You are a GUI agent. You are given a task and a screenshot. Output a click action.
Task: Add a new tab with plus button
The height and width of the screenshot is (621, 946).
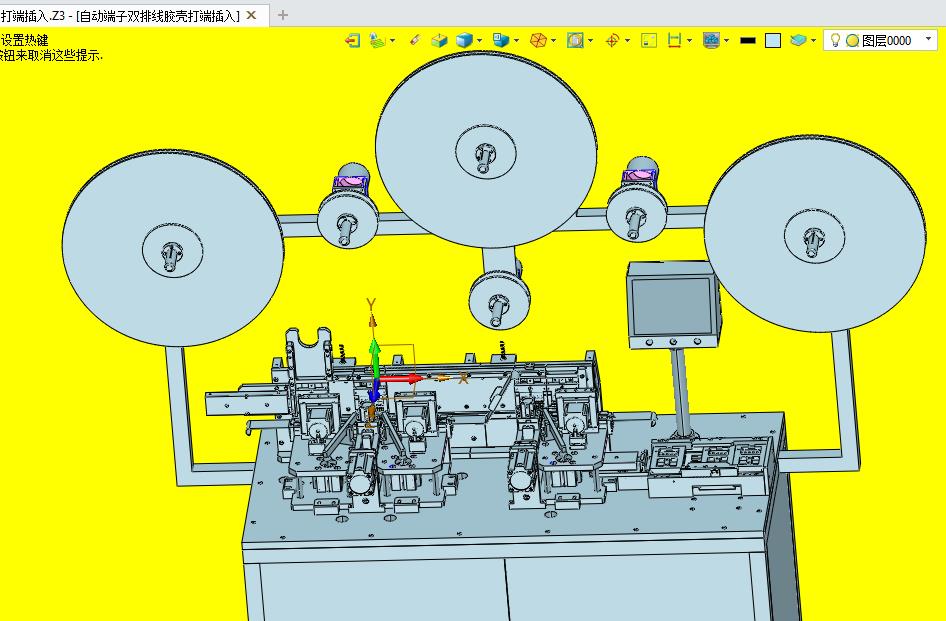coord(282,16)
